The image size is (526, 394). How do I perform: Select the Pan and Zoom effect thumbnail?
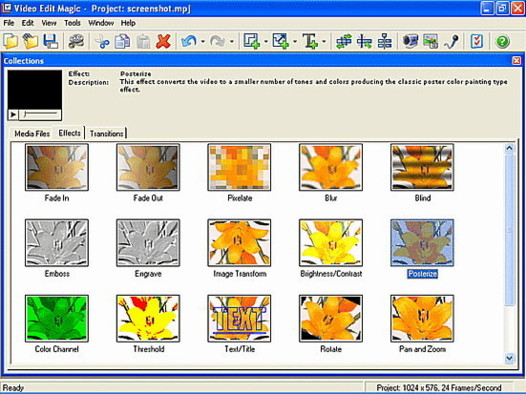click(x=422, y=319)
